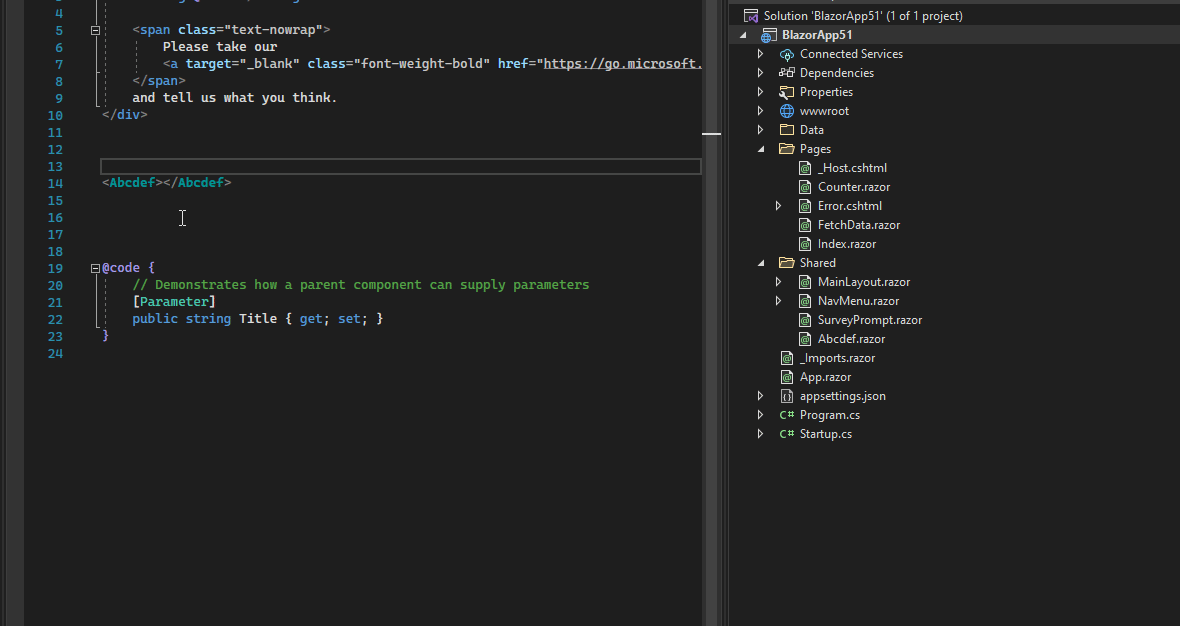
Task: Collapse the Pages folder
Action: coord(761,149)
